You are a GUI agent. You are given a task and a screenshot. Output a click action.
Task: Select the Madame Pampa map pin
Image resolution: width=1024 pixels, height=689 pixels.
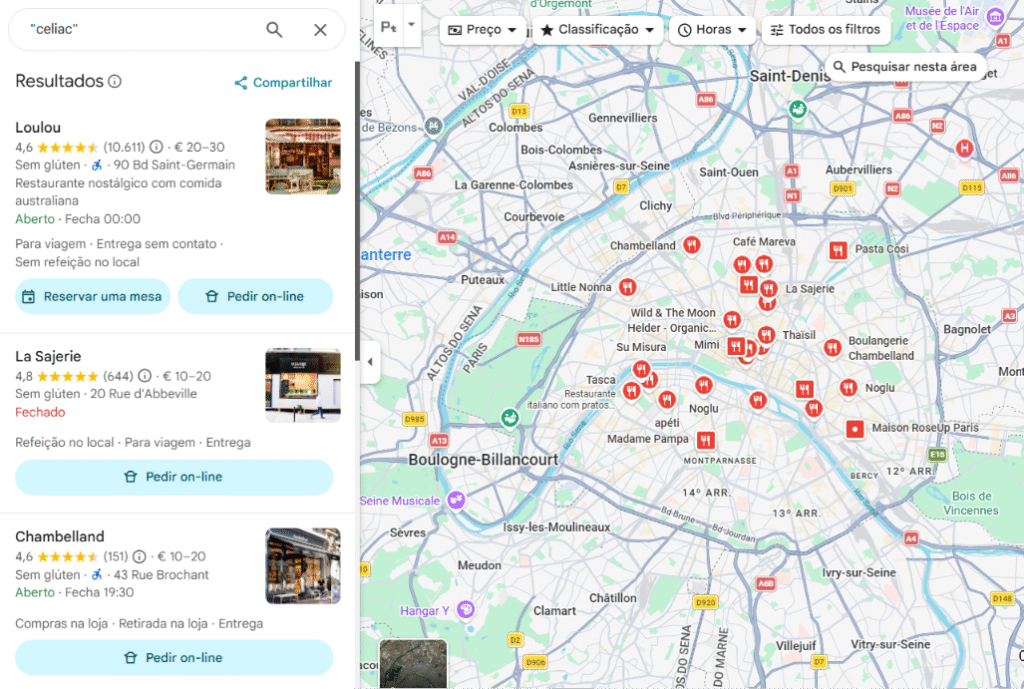[x=705, y=440]
